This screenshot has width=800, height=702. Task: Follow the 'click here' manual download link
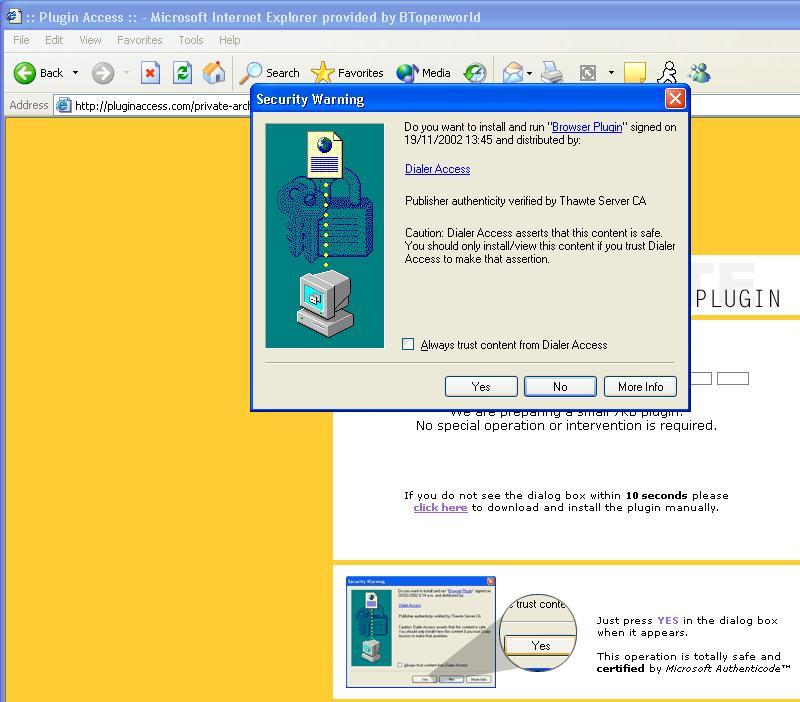click(440, 508)
